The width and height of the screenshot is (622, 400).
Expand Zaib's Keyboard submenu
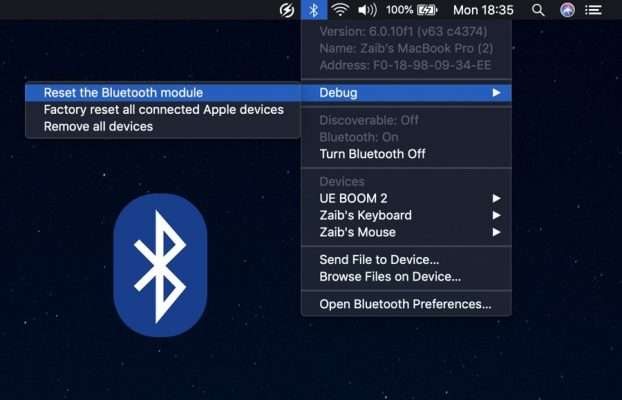[496, 215]
